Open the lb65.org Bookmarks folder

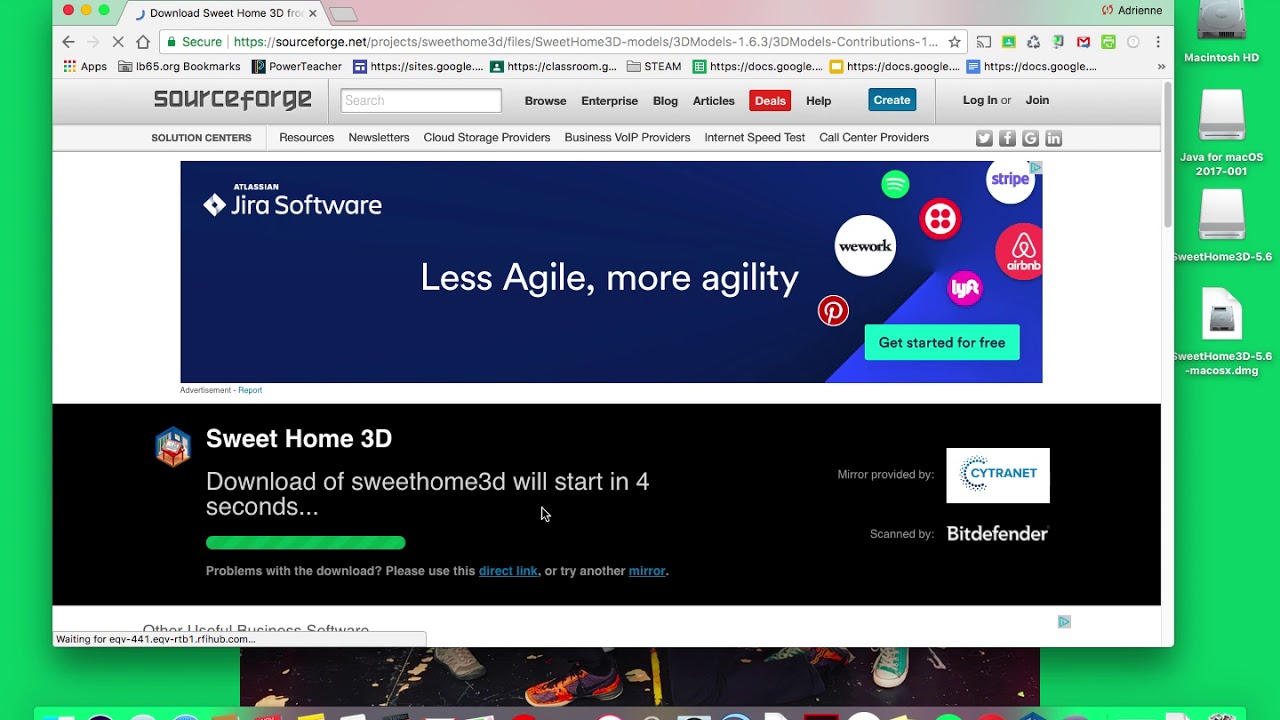[179, 66]
